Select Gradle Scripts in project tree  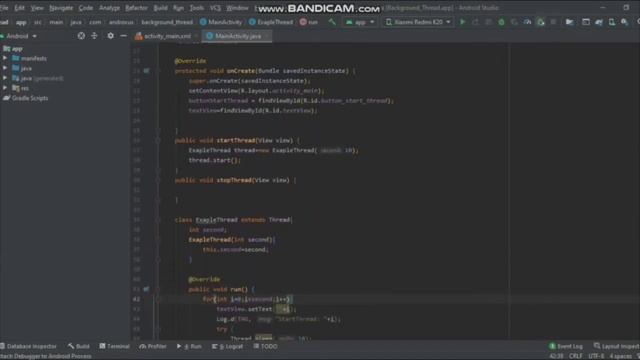pyautogui.click(x=26, y=98)
